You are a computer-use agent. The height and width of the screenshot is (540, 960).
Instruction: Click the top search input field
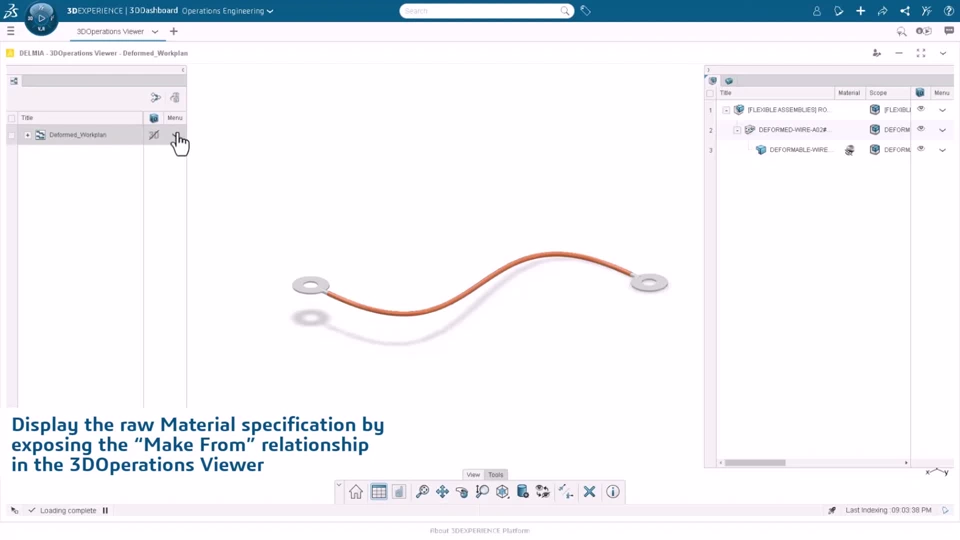481,11
